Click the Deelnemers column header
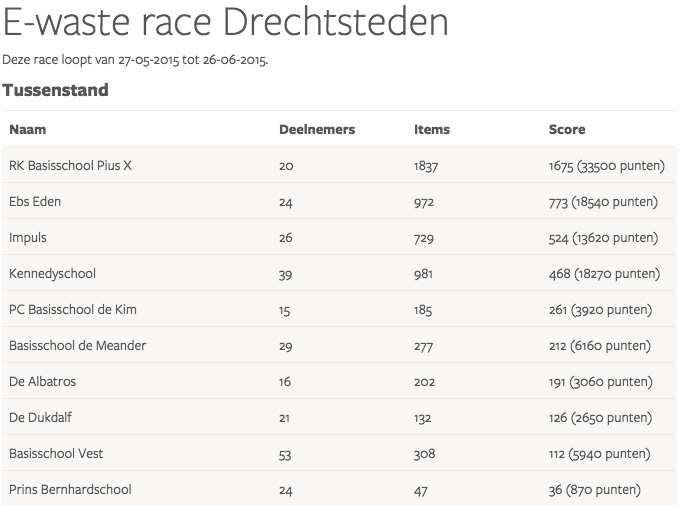The width and height of the screenshot is (683, 505). tap(316, 129)
